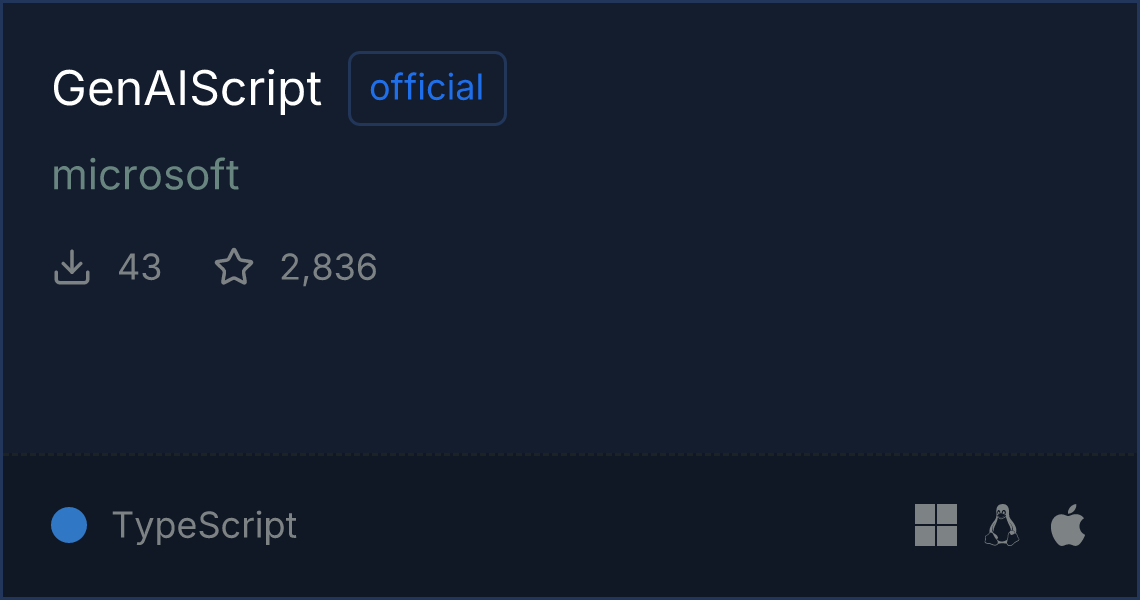Click the footer strip beside TypeScript

pyautogui.click(x=600, y=525)
